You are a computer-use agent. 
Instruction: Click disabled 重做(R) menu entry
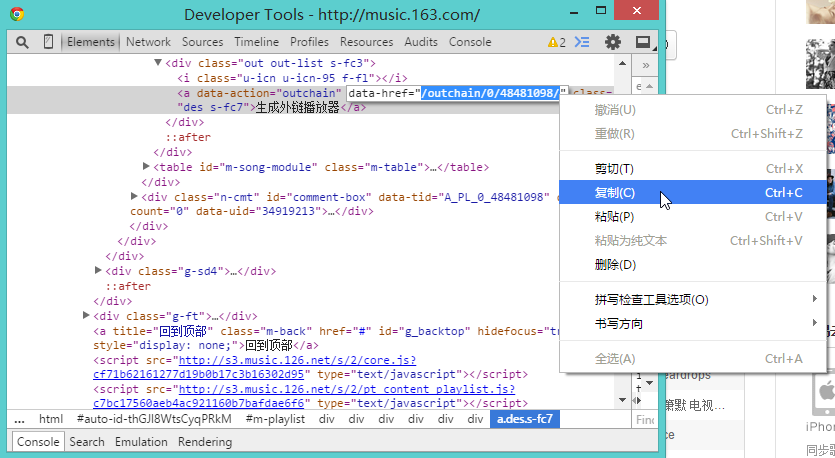click(x=693, y=134)
